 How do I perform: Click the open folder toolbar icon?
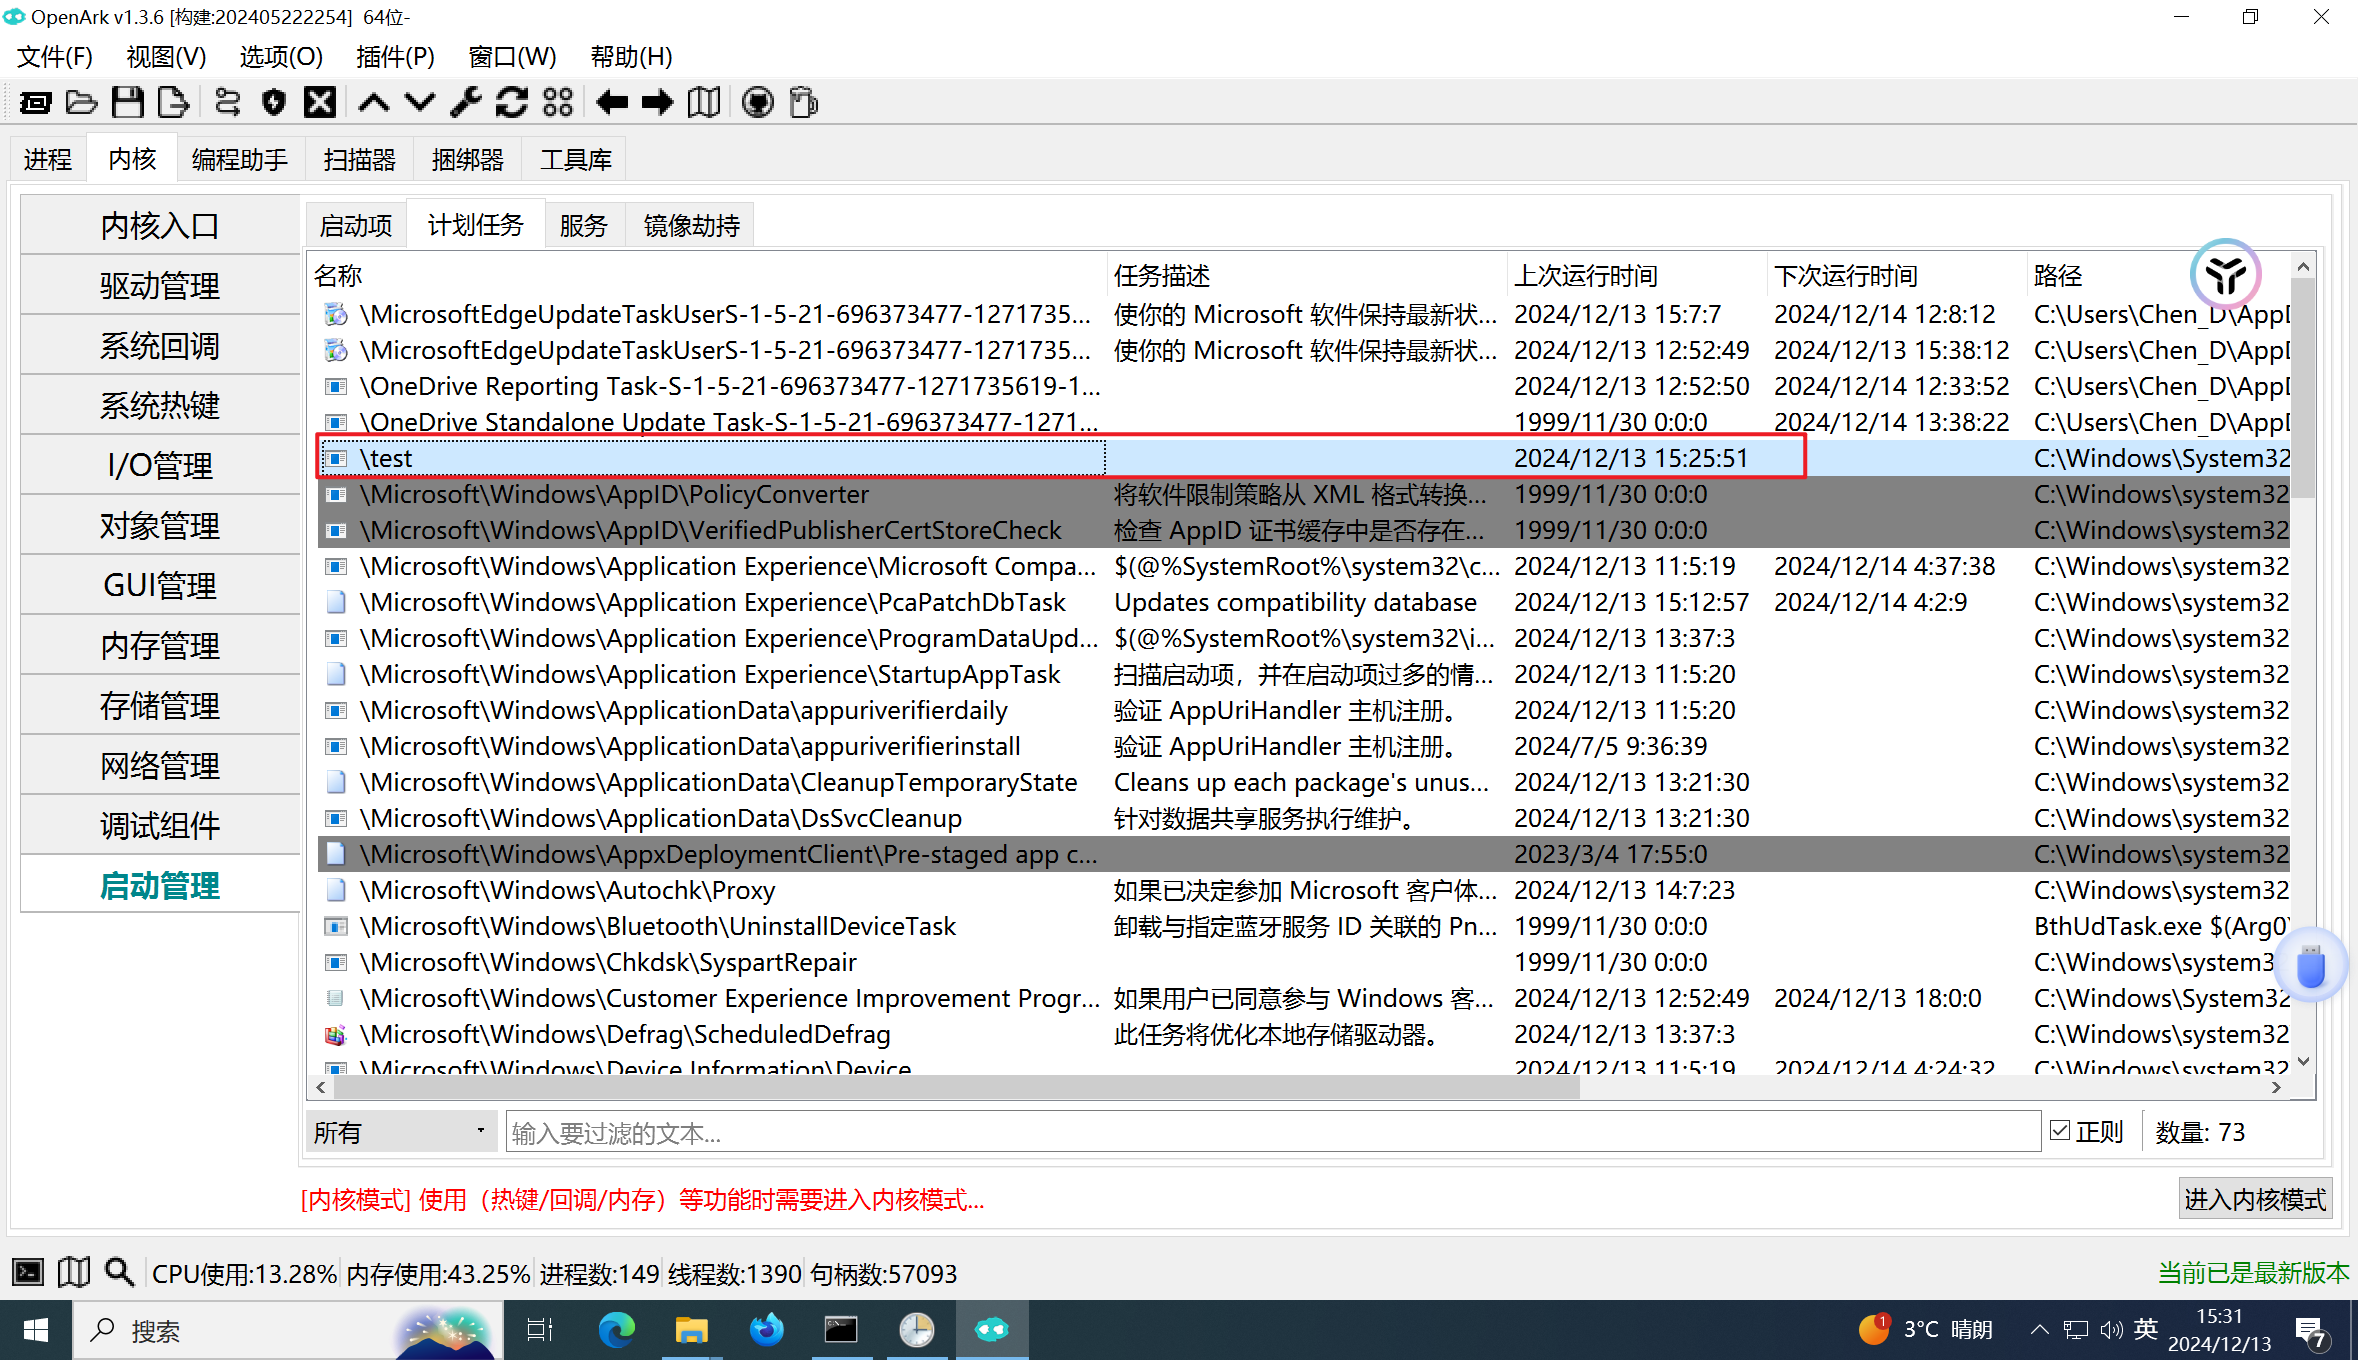point(81,102)
